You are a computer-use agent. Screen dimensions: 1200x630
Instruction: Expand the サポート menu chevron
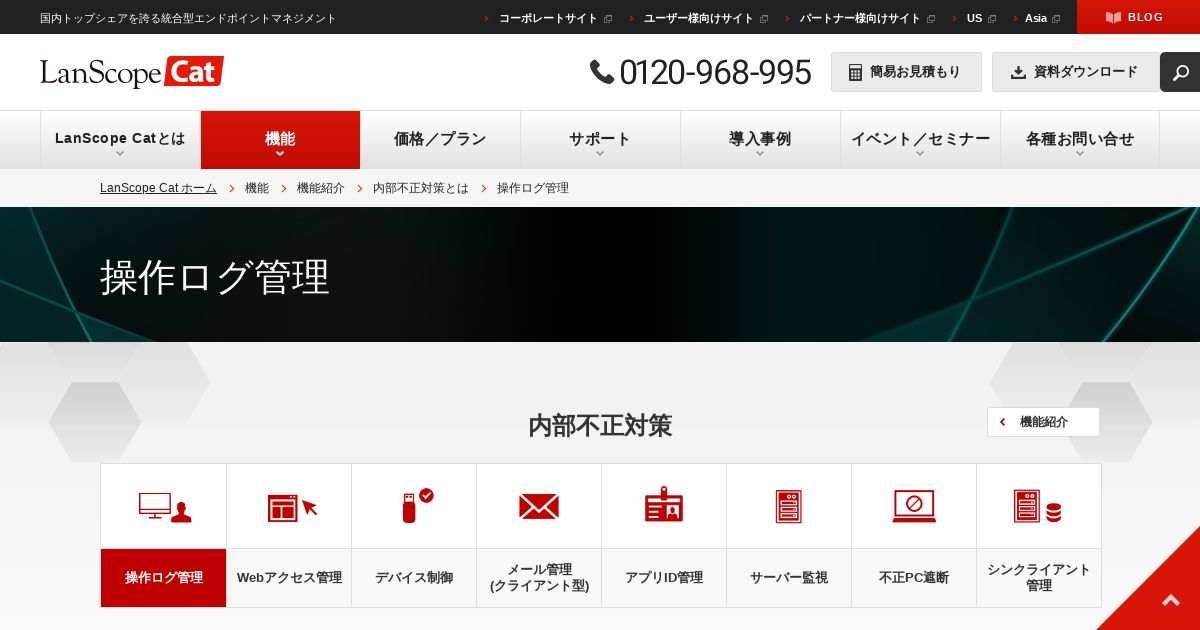600,154
